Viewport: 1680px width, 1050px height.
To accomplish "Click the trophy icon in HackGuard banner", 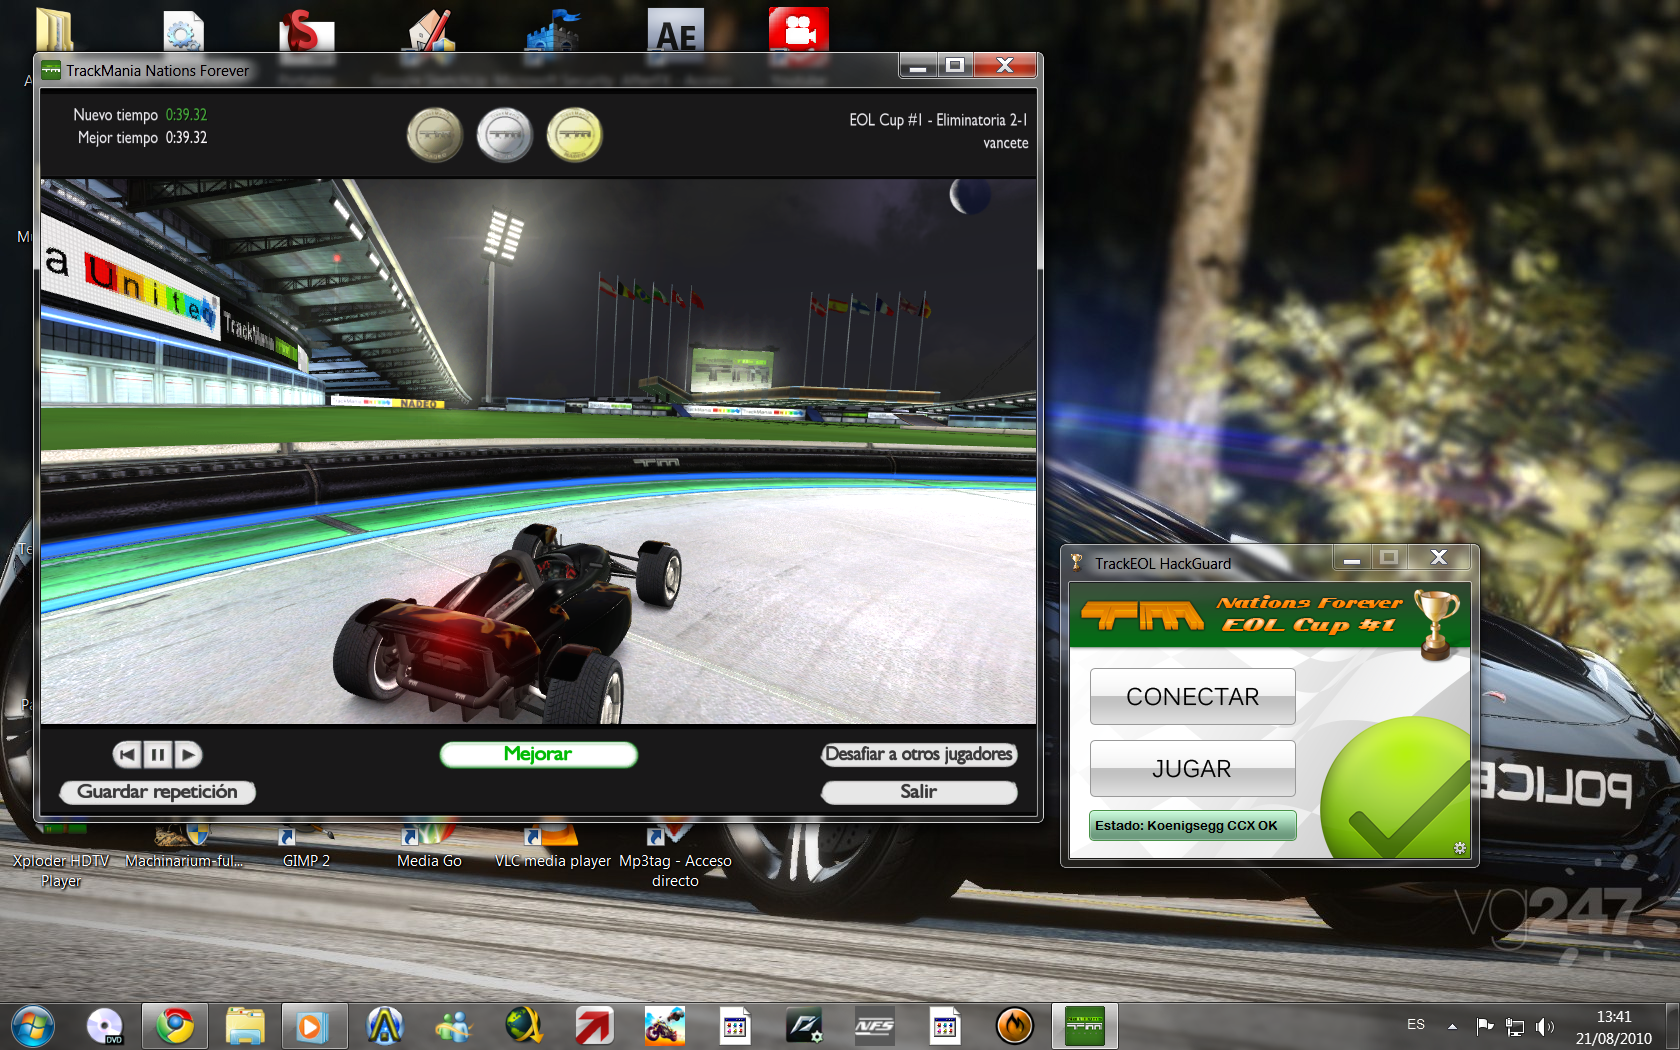I will click(x=1436, y=625).
